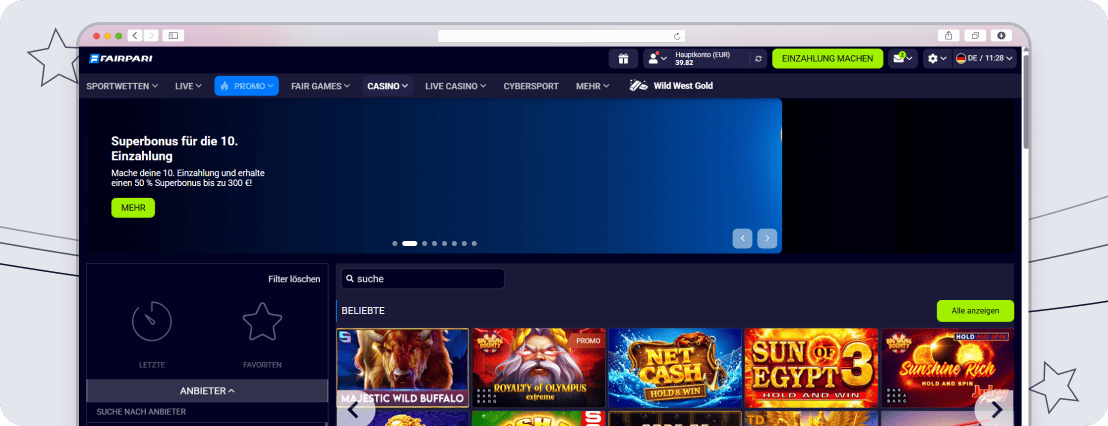Screen dimensions: 1108x426
Task: Show previous banner with left arrow
Action: pos(742,239)
